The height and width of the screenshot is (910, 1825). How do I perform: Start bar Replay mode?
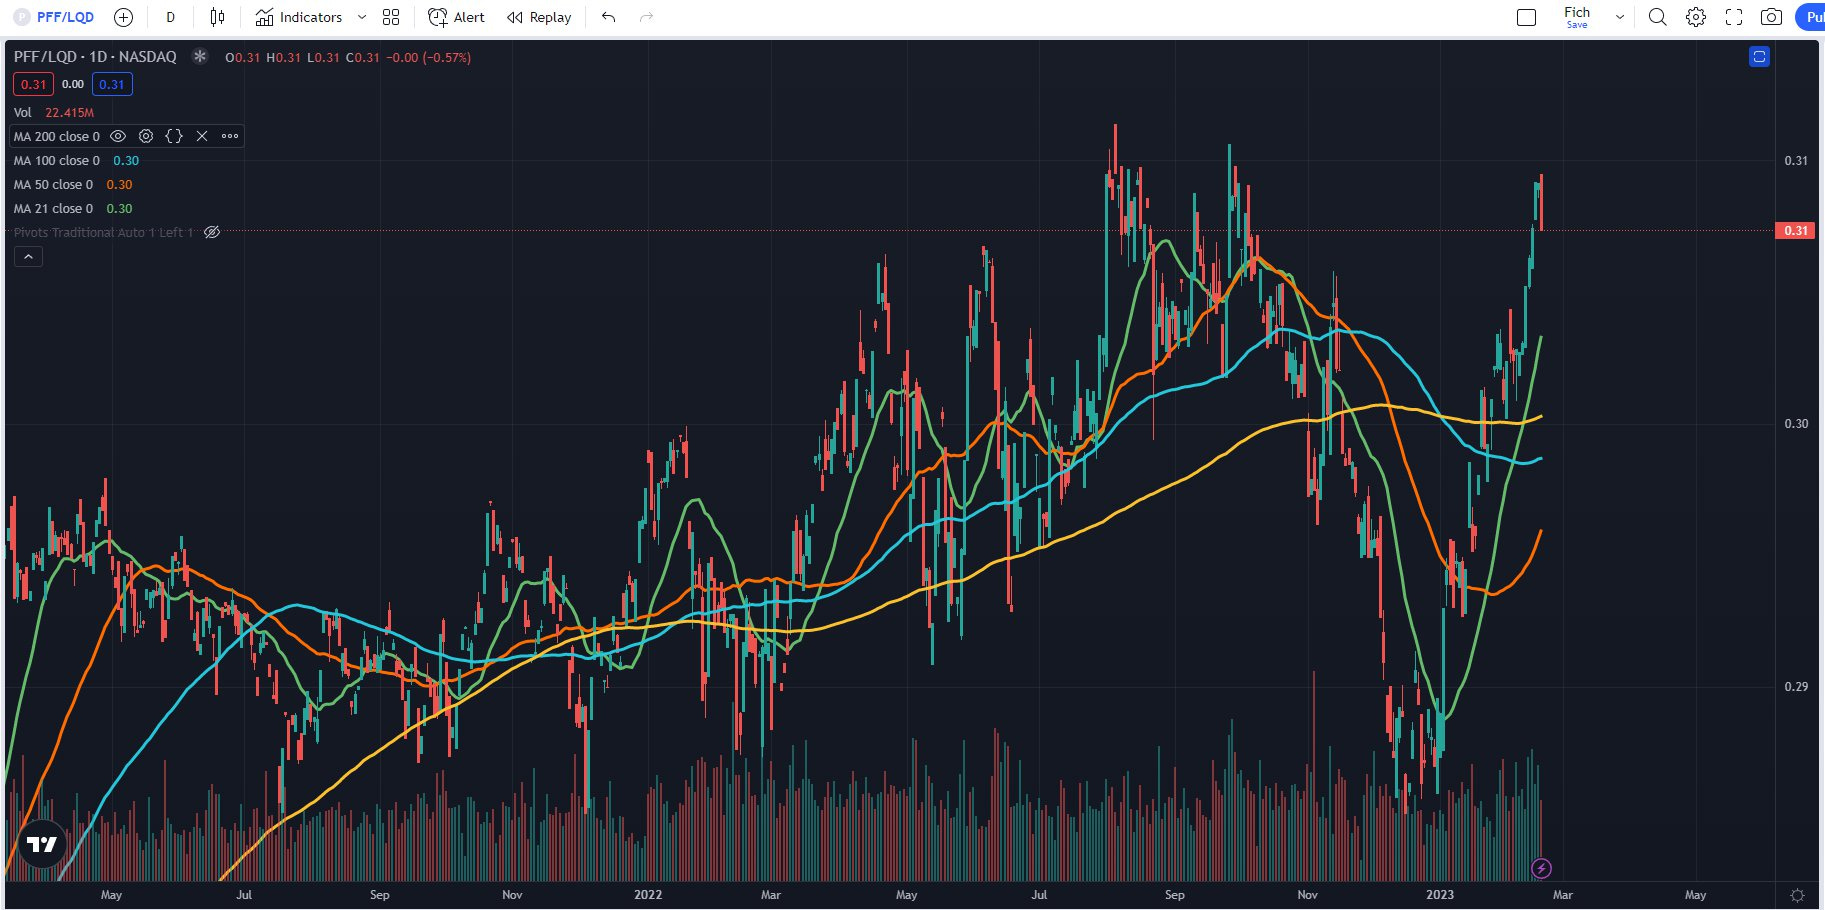coord(539,17)
